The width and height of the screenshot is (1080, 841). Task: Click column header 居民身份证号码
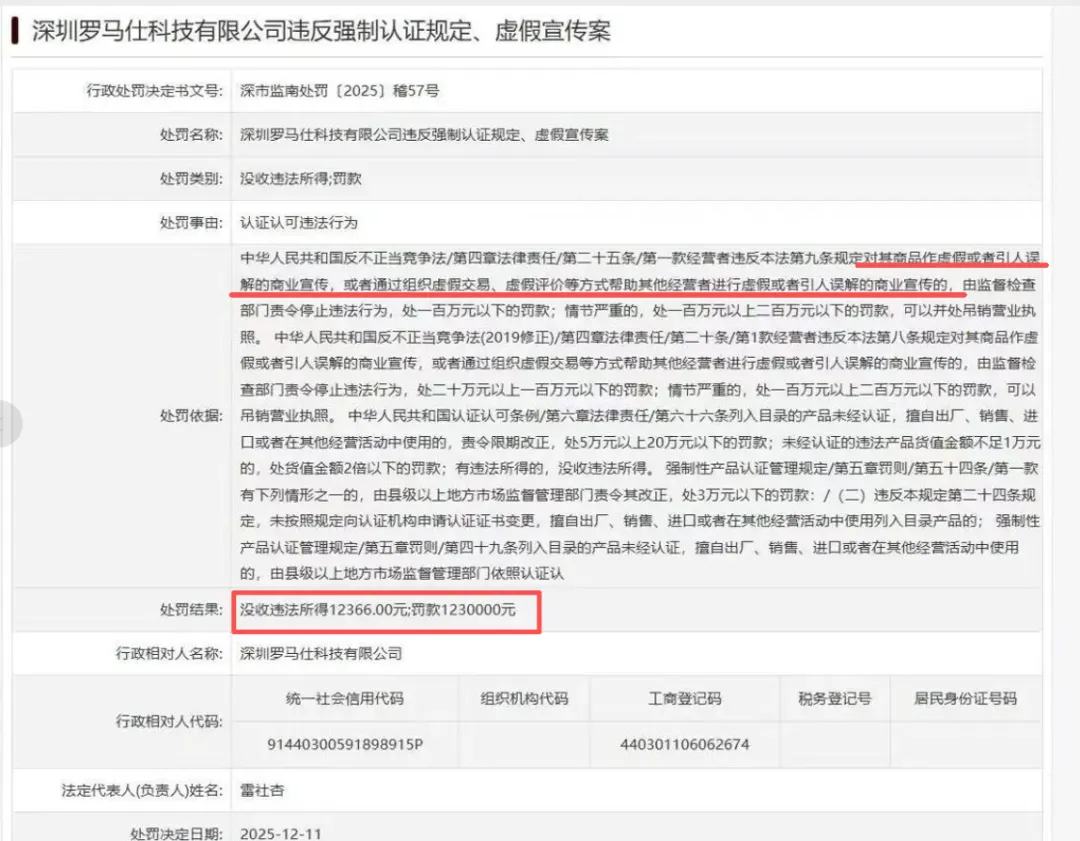[965, 699]
